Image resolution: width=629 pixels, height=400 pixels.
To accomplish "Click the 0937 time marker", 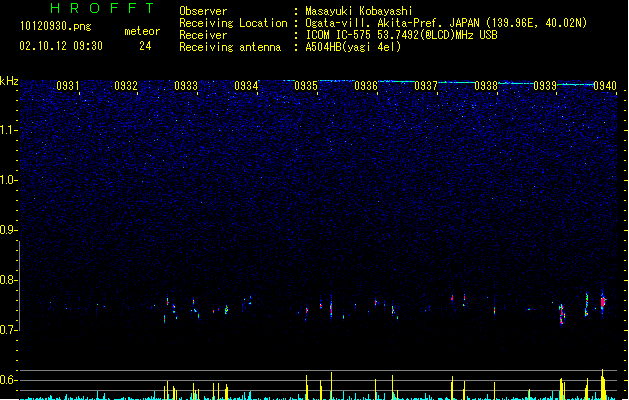I will [x=426, y=86].
